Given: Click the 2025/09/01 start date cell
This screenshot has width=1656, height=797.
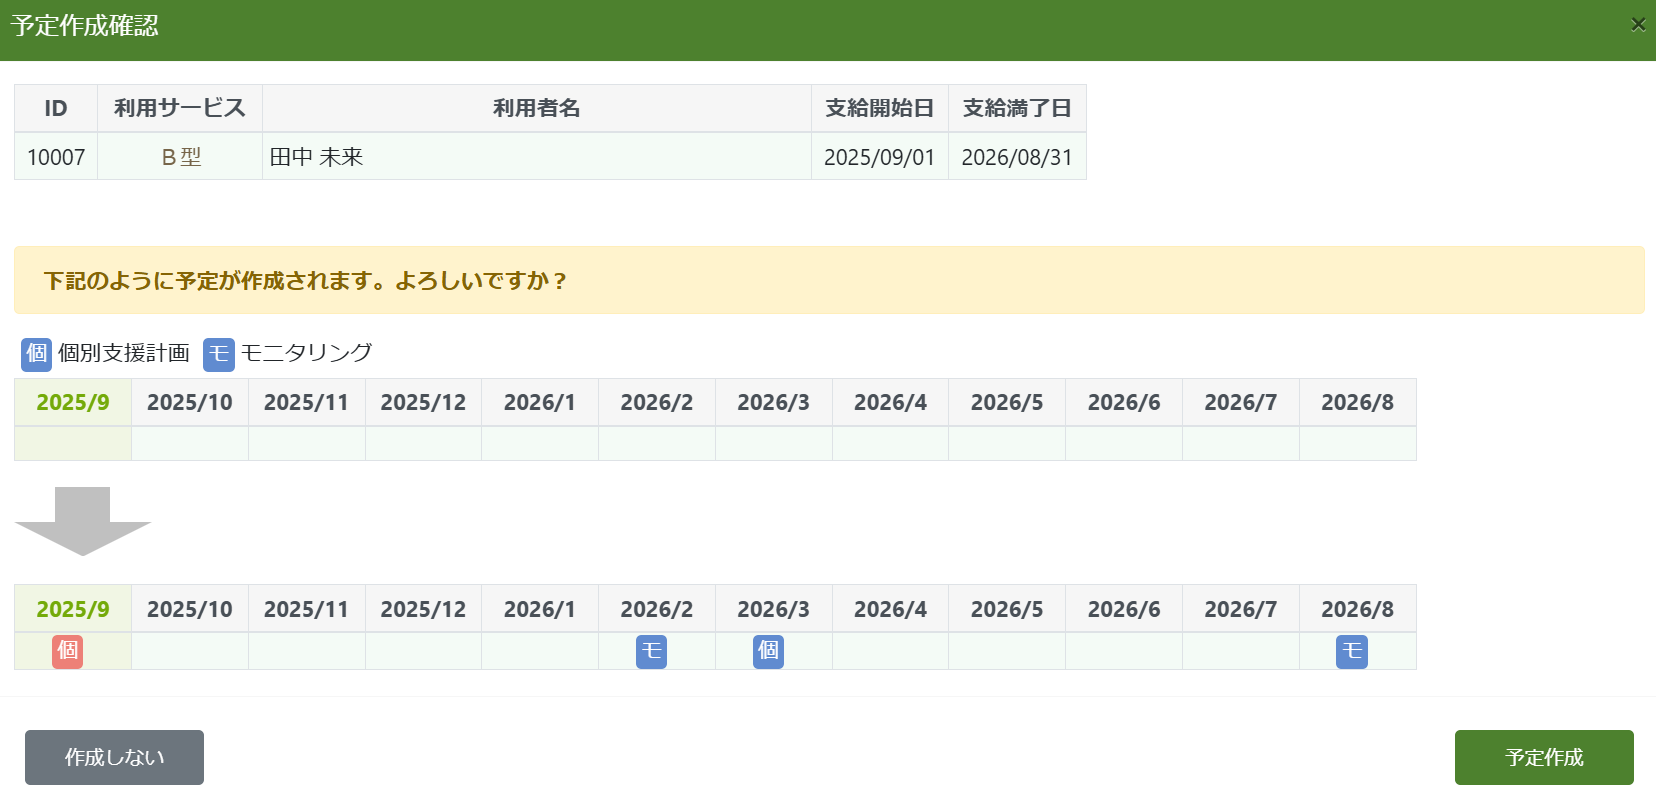Looking at the screenshot, I should point(879,157).
